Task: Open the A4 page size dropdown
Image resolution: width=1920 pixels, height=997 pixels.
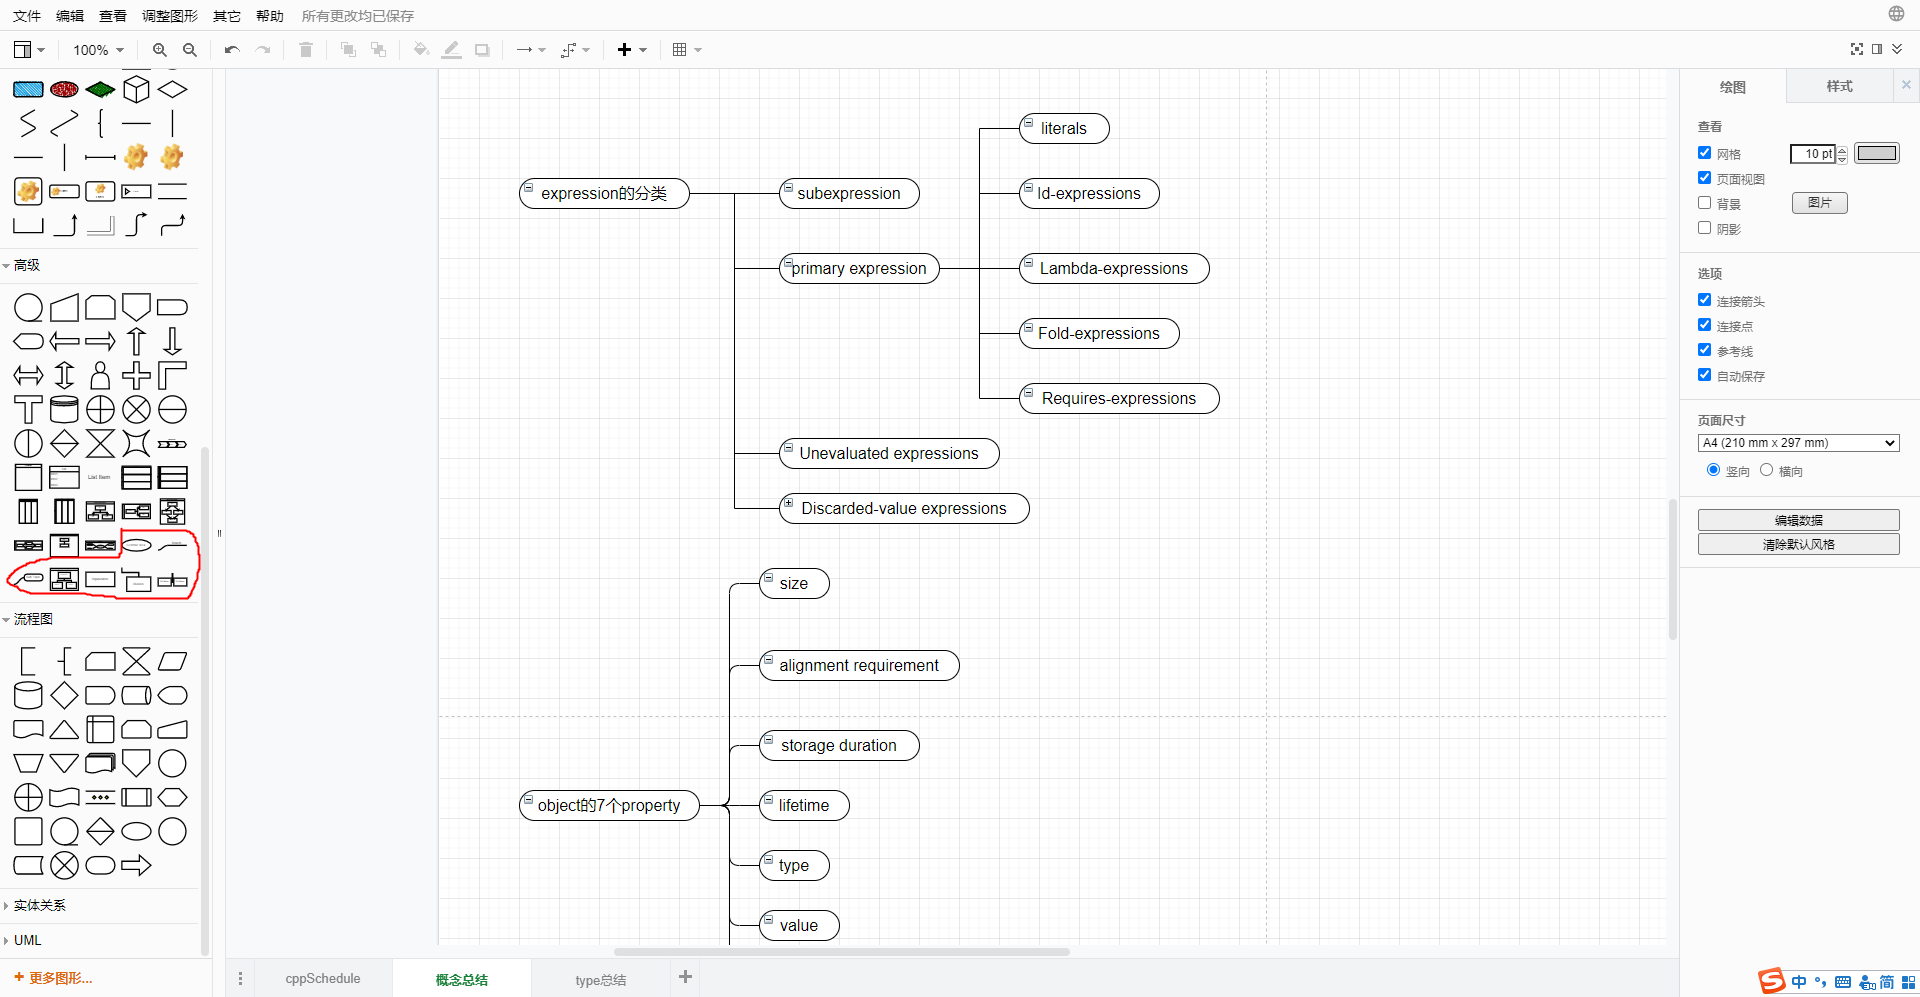Action: pyautogui.click(x=1797, y=442)
